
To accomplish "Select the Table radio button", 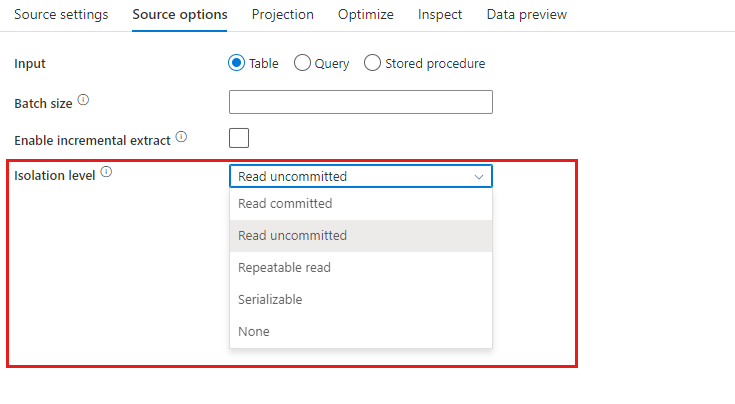I will (x=236, y=63).
